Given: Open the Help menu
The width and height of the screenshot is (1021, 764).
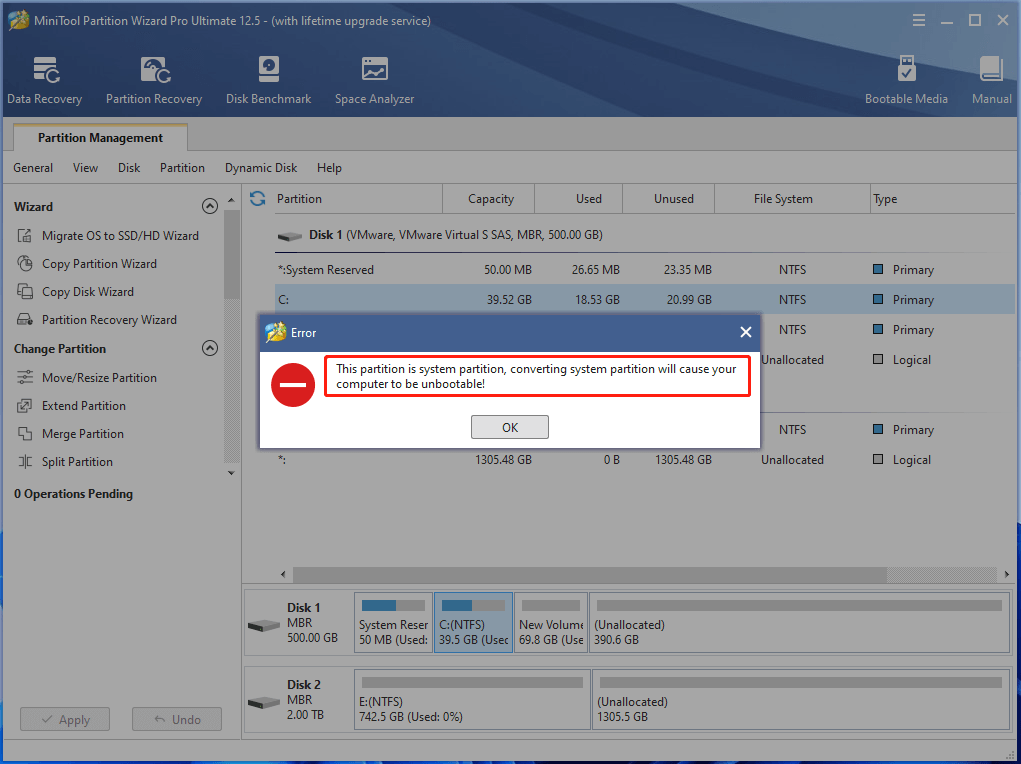Looking at the screenshot, I should coord(329,168).
